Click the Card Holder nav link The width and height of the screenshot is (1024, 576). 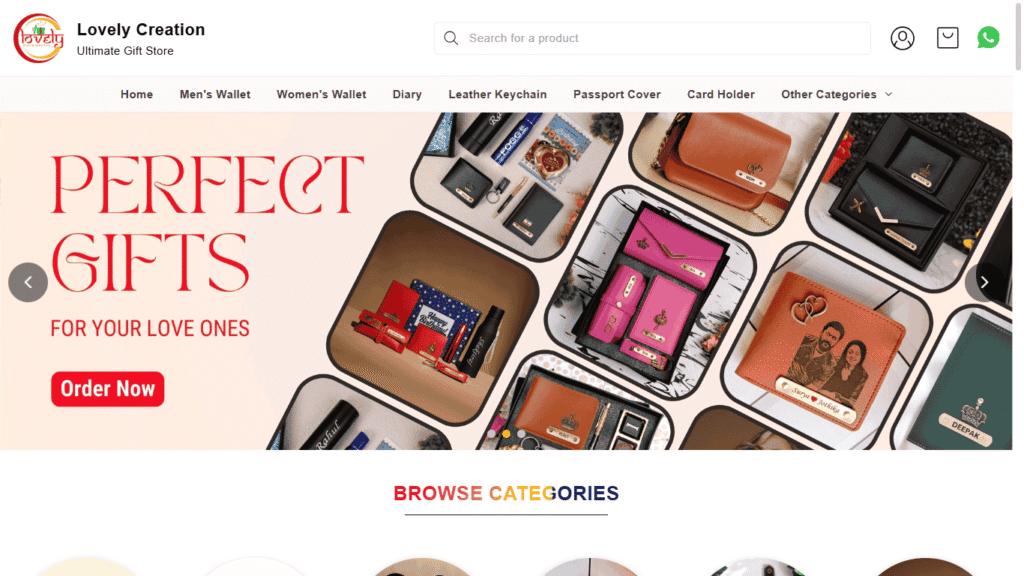click(x=721, y=94)
